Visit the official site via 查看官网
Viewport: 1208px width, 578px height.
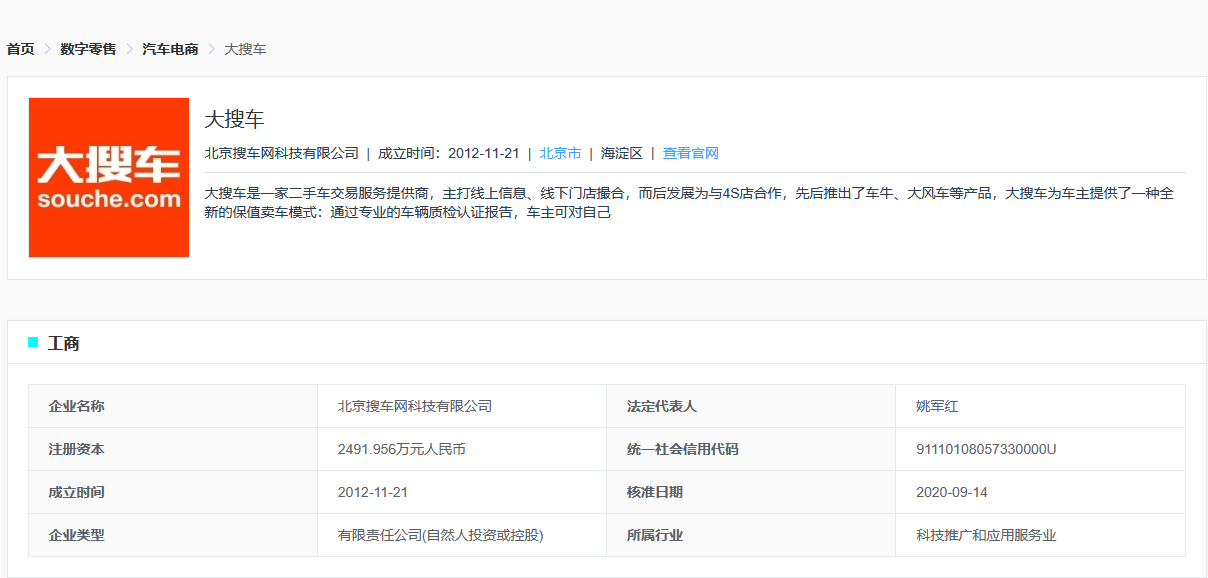(x=688, y=153)
